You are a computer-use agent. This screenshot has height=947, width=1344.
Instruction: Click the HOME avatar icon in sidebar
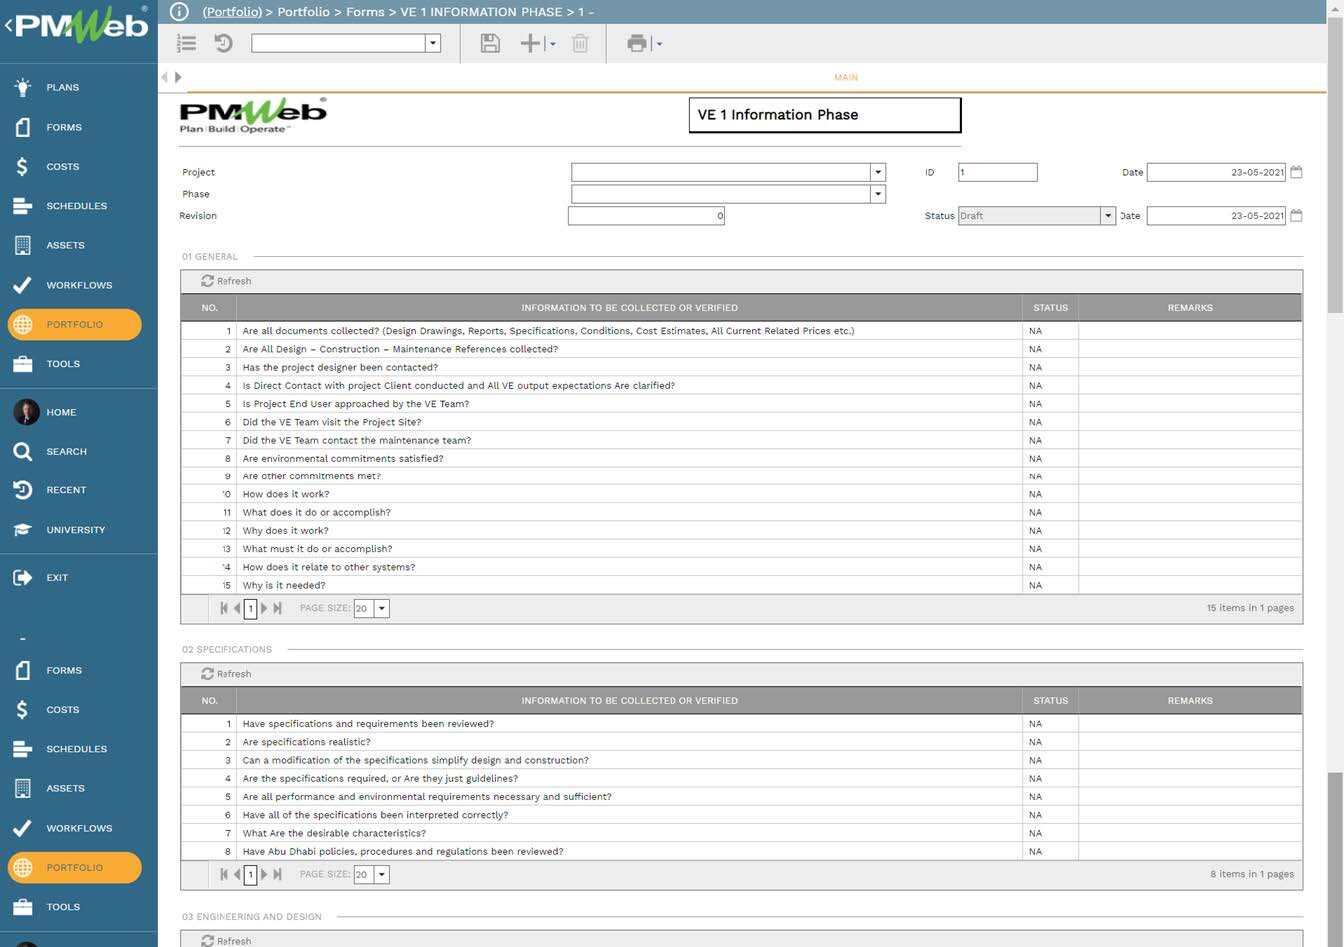[x=25, y=411]
